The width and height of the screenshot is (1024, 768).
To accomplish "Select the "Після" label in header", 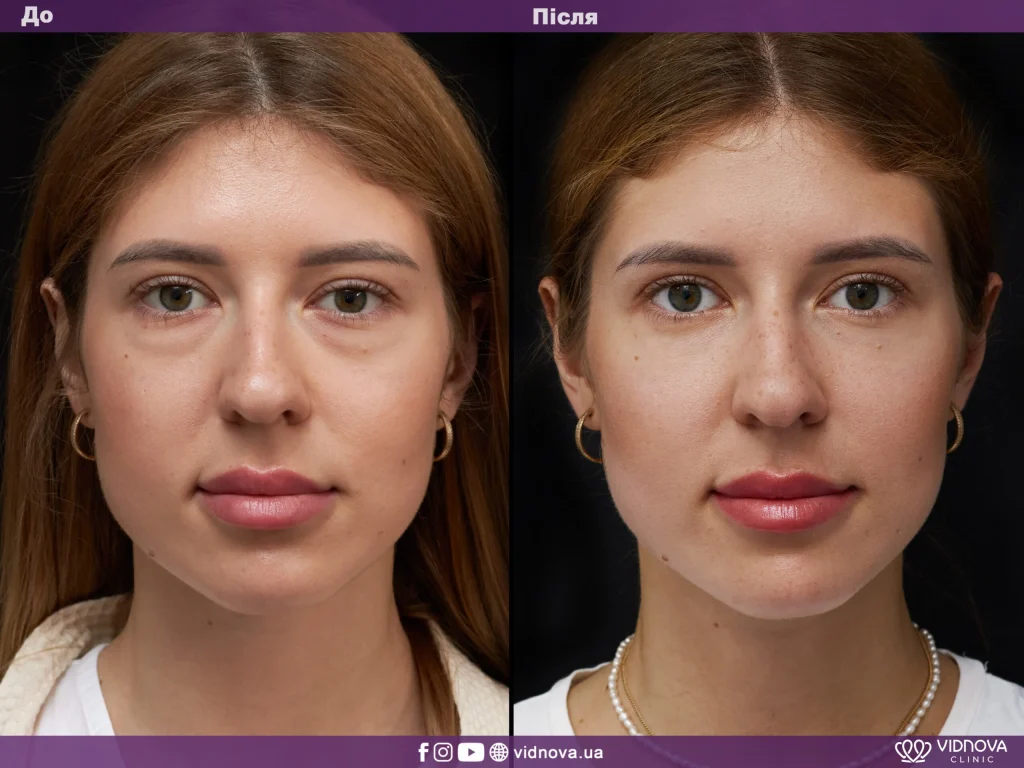I will 565,16.
